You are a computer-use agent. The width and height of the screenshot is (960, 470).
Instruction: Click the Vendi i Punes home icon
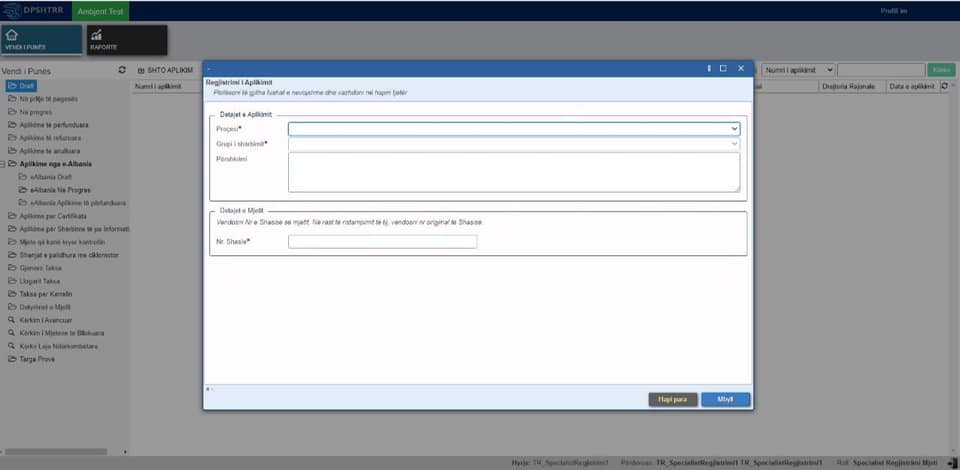[12, 35]
